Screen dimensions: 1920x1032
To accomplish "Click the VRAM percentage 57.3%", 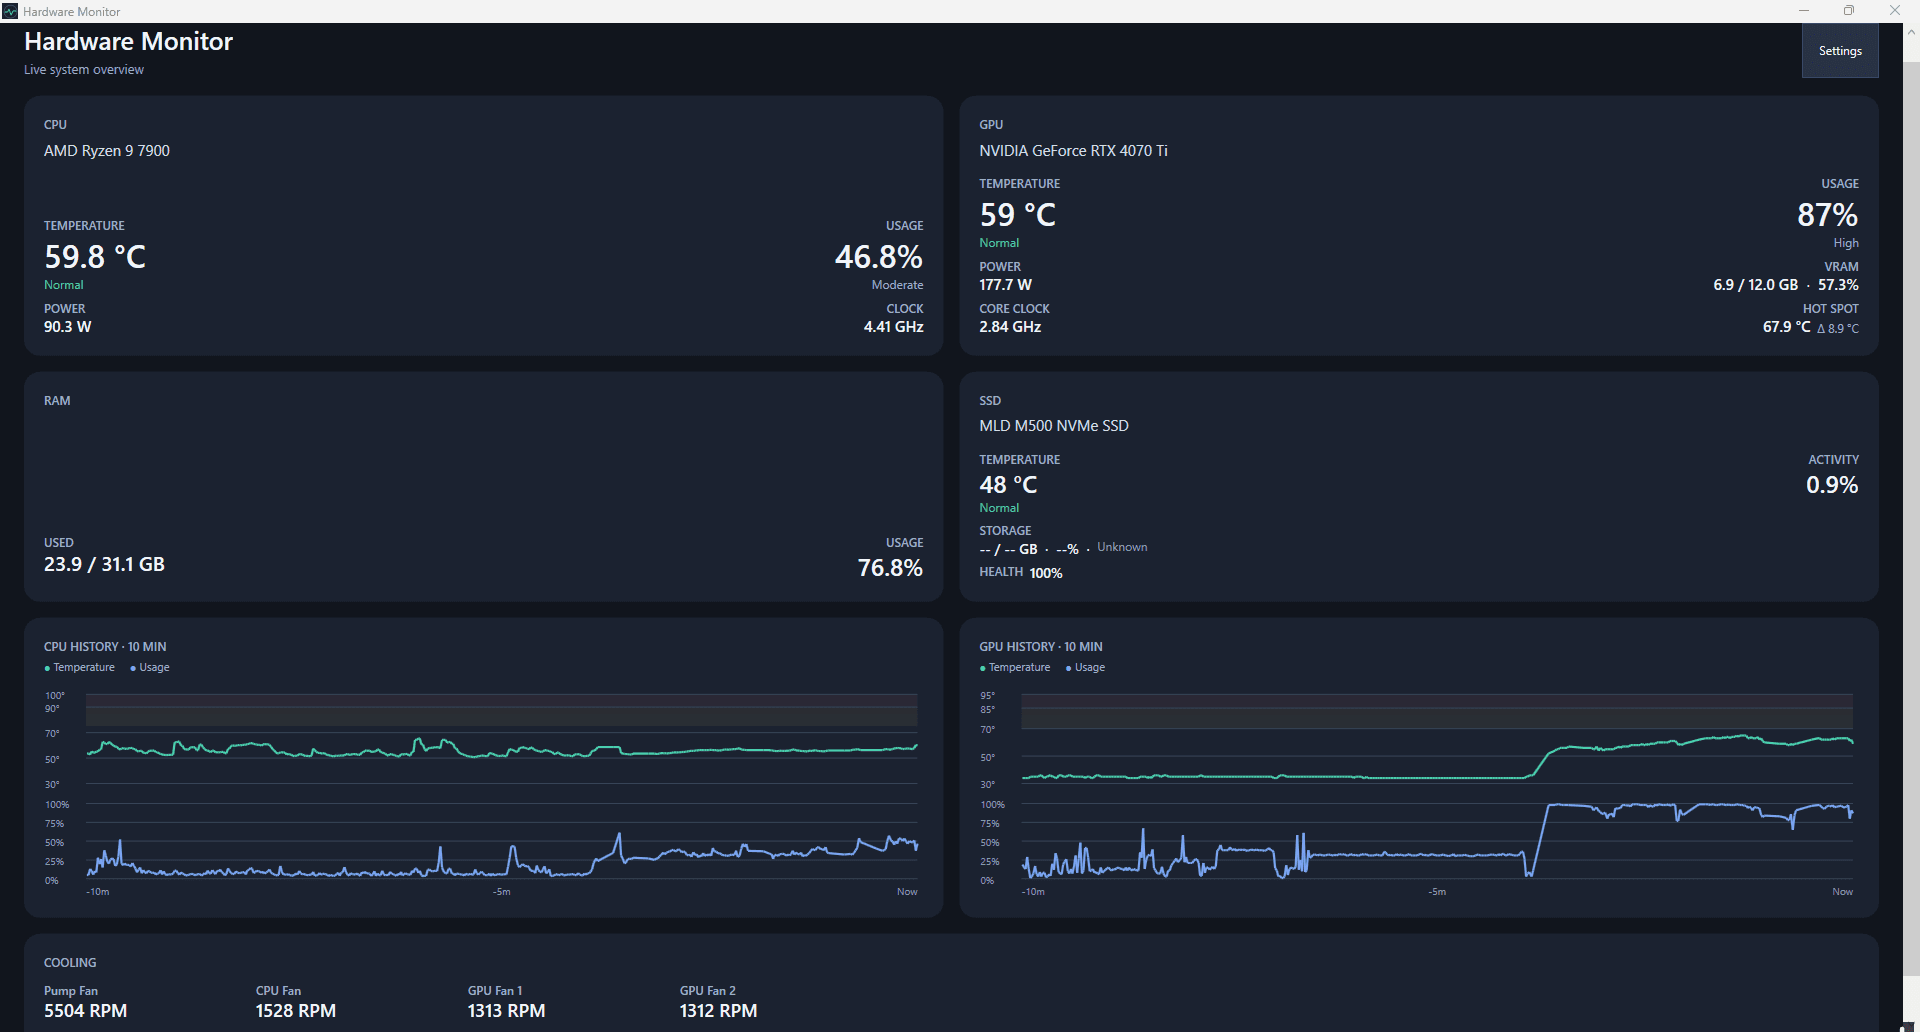I will tap(1838, 285).
